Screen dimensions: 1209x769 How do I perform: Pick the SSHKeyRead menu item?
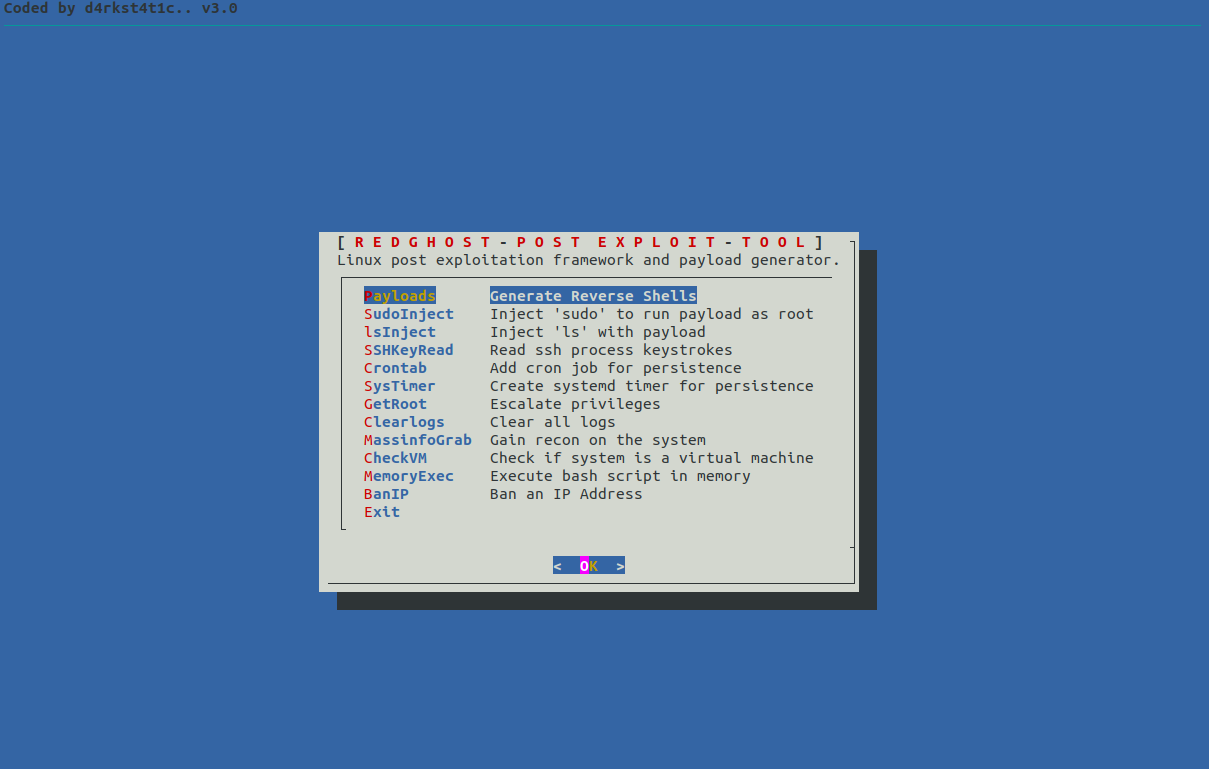pyautogui.click(x=409, y=350)
